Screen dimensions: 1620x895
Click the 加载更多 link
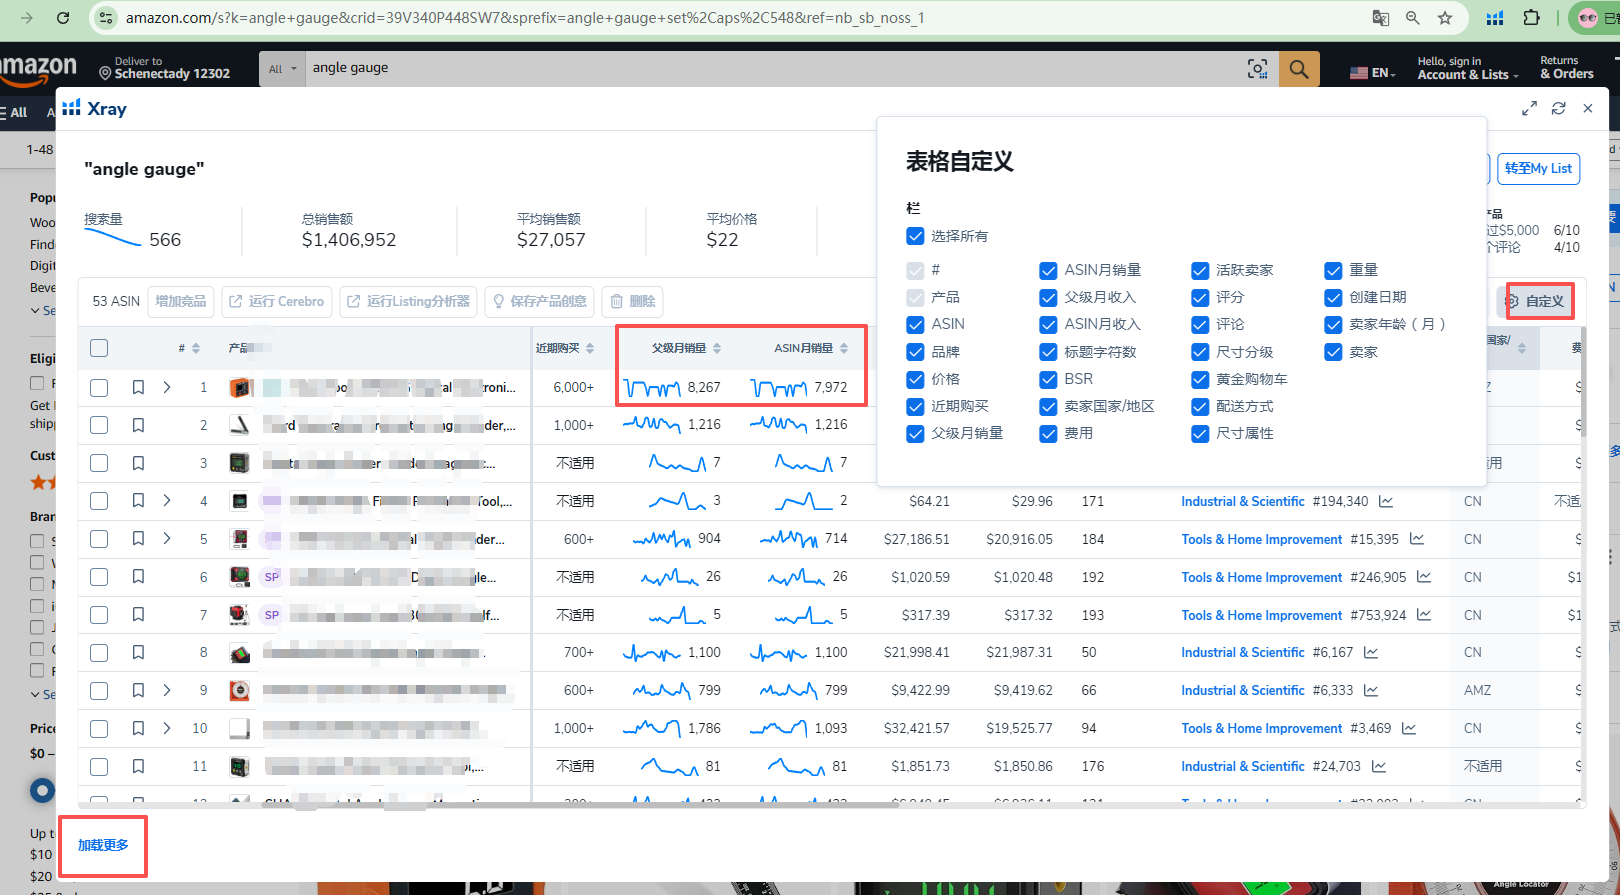point(103,845)
